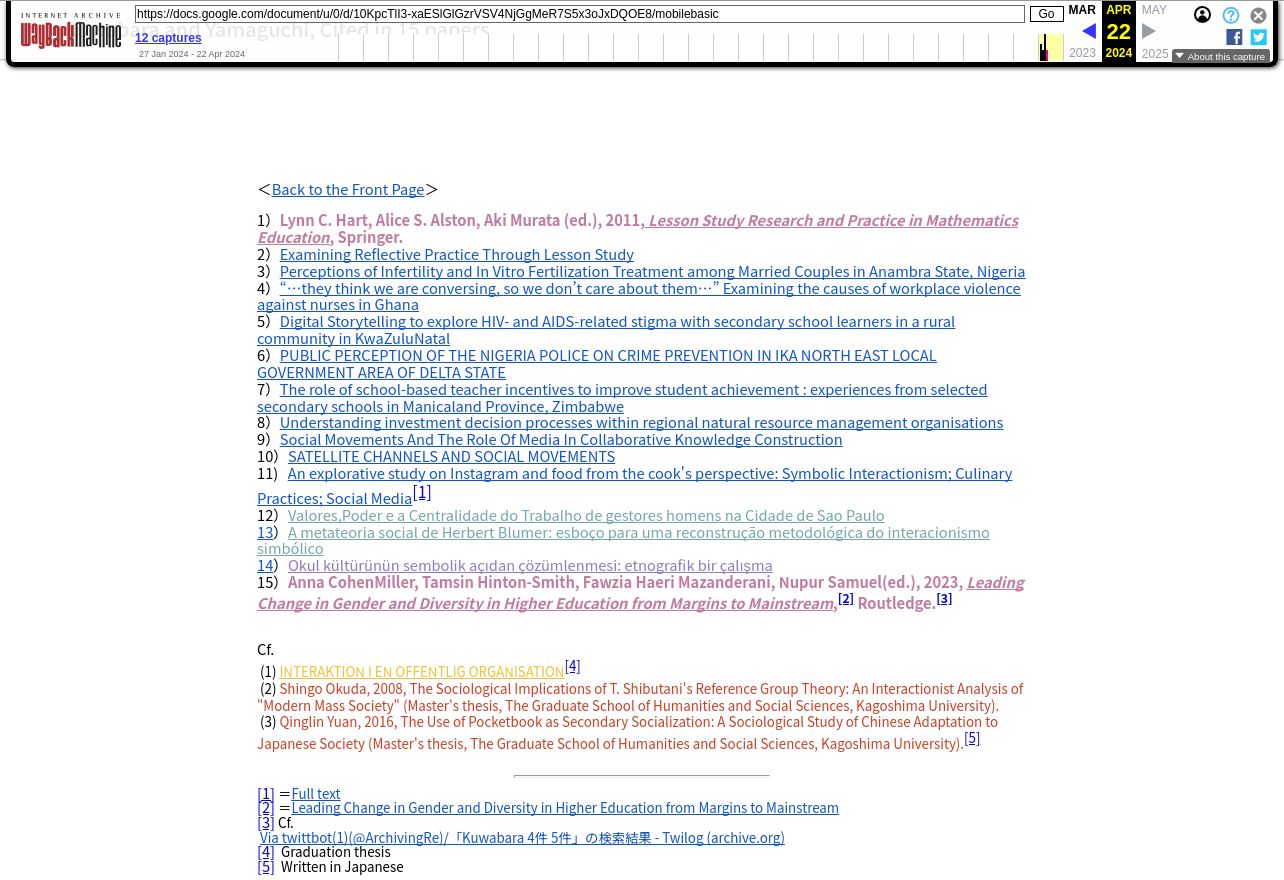
Task: Close the Wayback toolbar
Action: click(1258, 16)
